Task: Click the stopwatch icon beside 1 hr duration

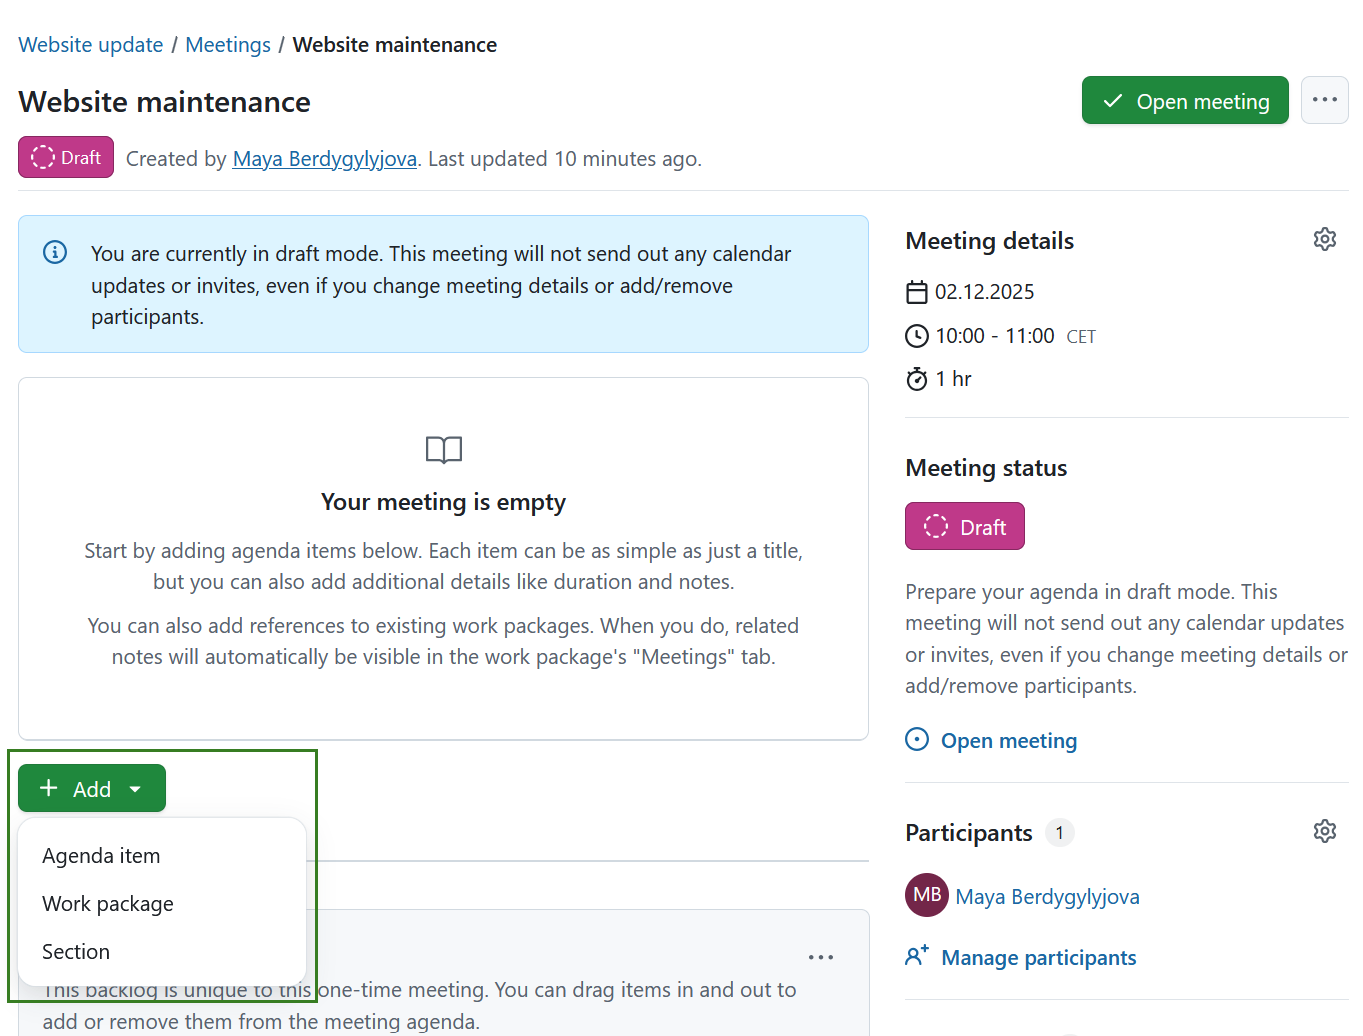Action: click(917, 379)
